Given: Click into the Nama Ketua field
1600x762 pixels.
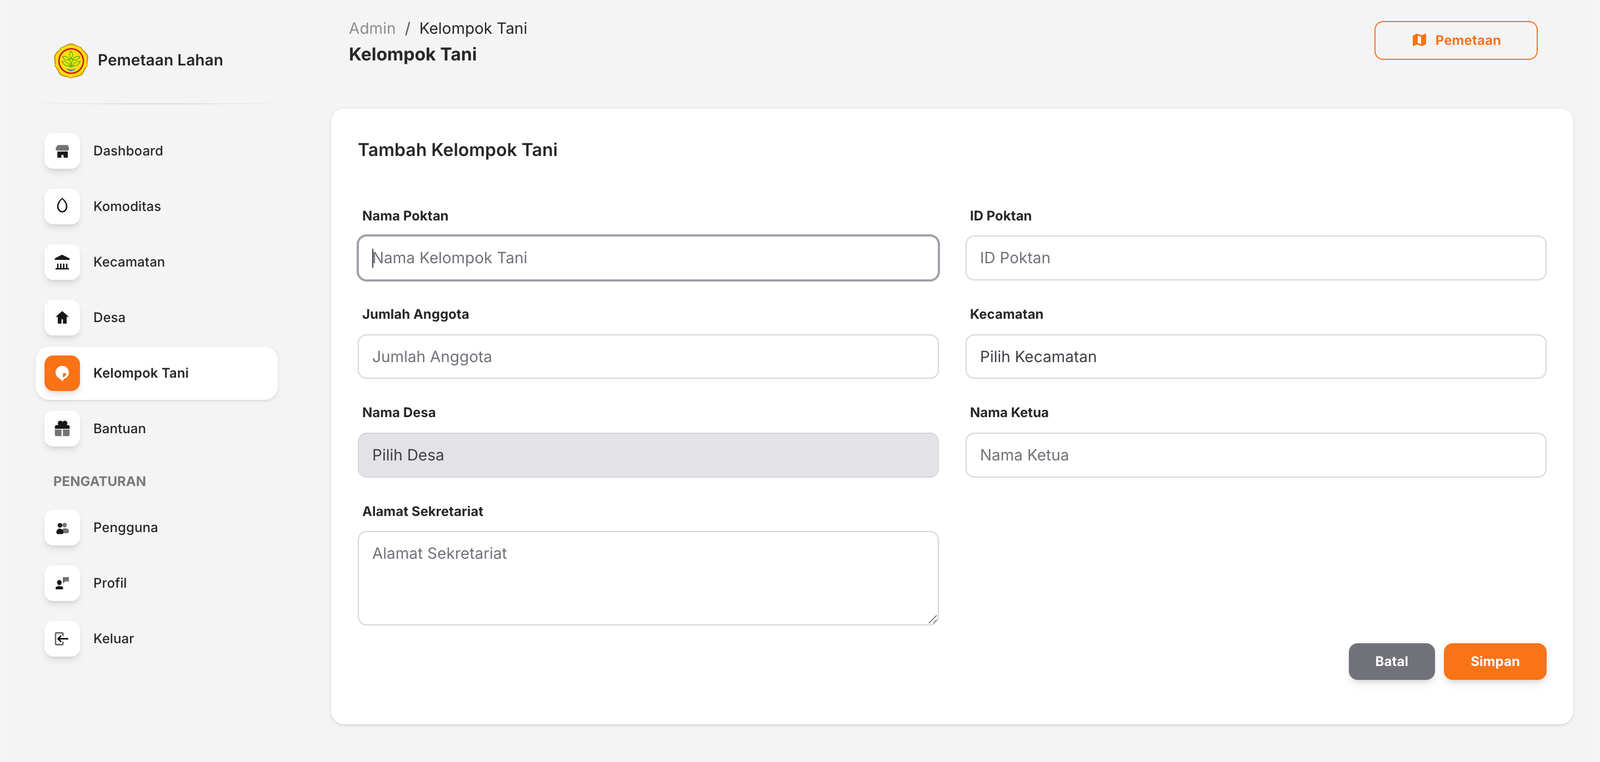Looking at the screenshot, I should [x=1256, y=455].
